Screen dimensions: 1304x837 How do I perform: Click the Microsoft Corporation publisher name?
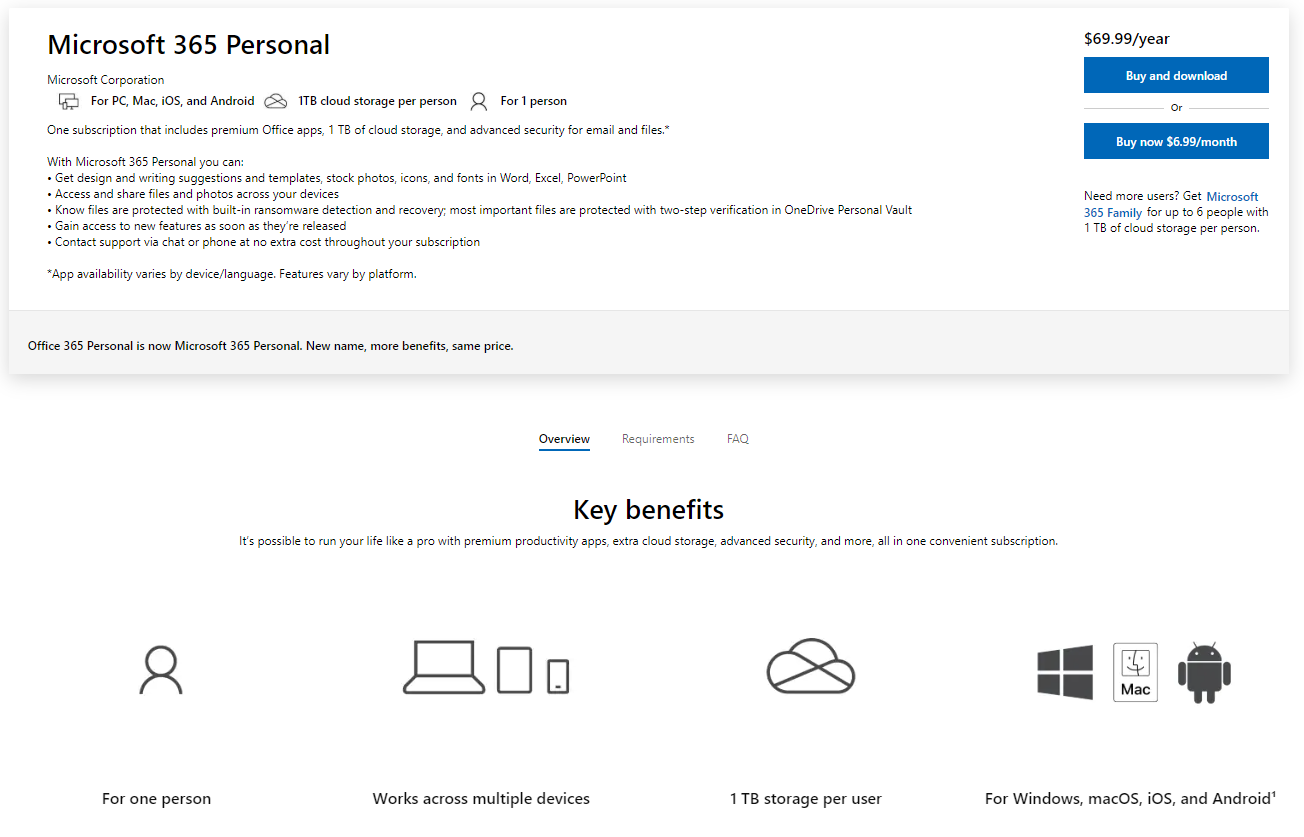[106, 80]
